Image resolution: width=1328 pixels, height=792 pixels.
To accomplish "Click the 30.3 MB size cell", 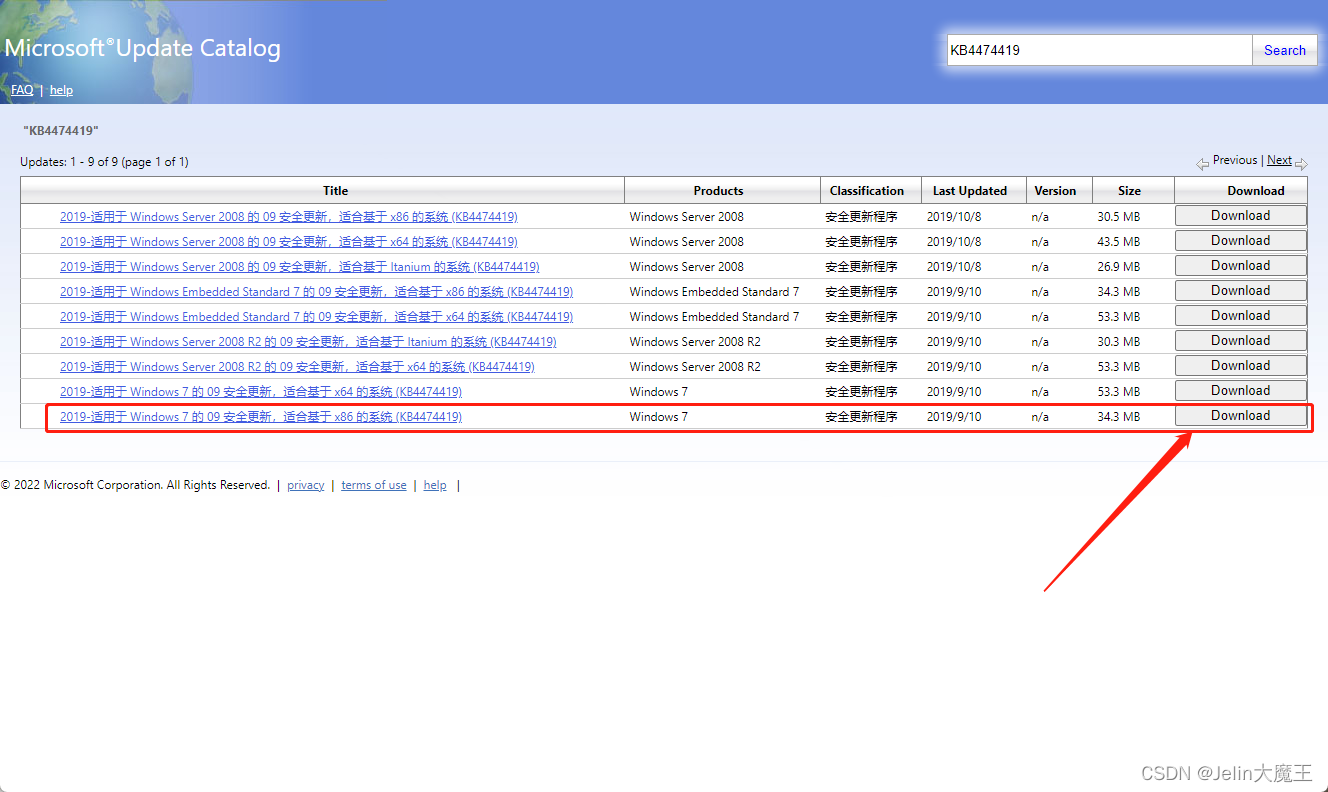I will [1118, 342].
